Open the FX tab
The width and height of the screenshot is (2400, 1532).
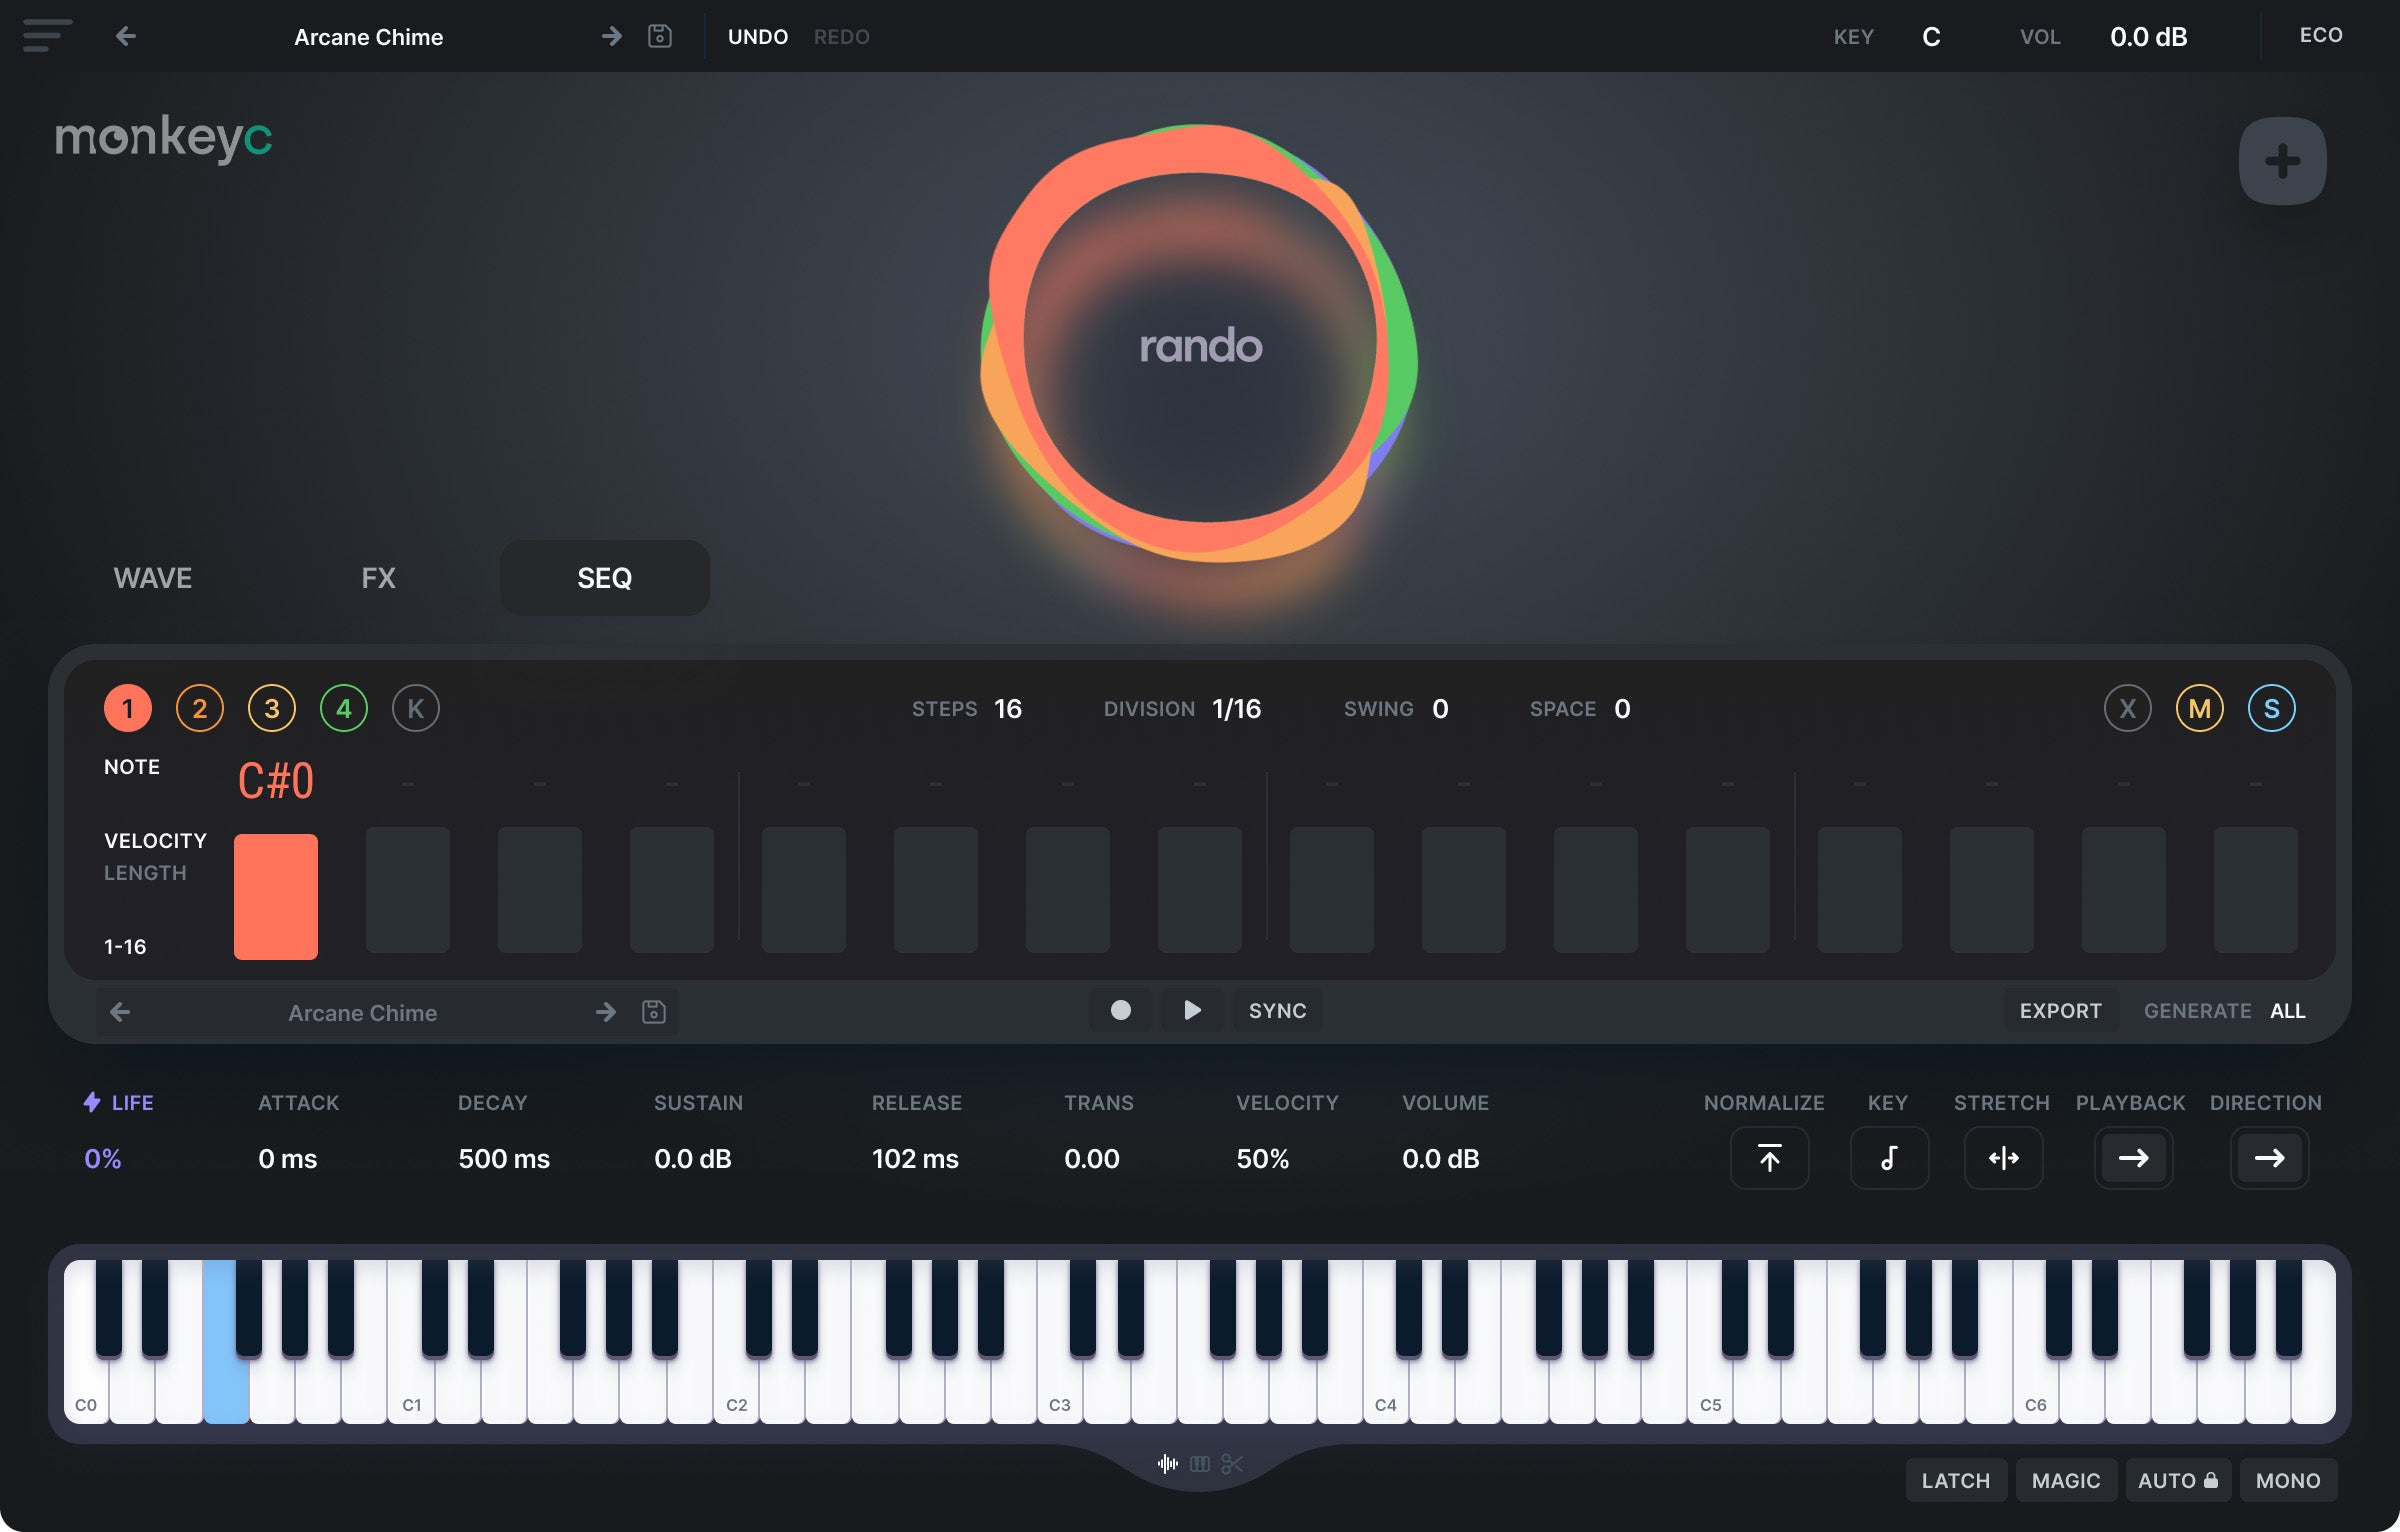point(378,578)
